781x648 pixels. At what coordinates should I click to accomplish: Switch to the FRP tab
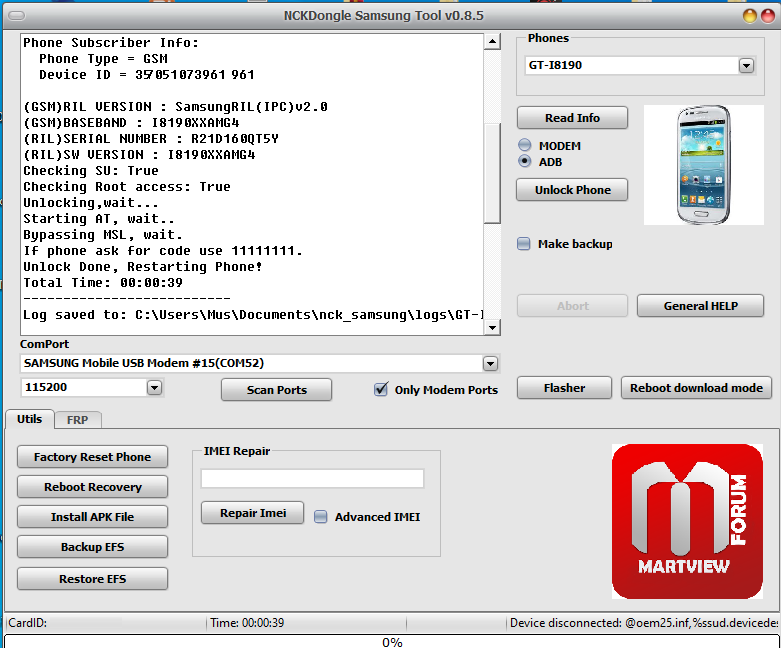(78, 420)
